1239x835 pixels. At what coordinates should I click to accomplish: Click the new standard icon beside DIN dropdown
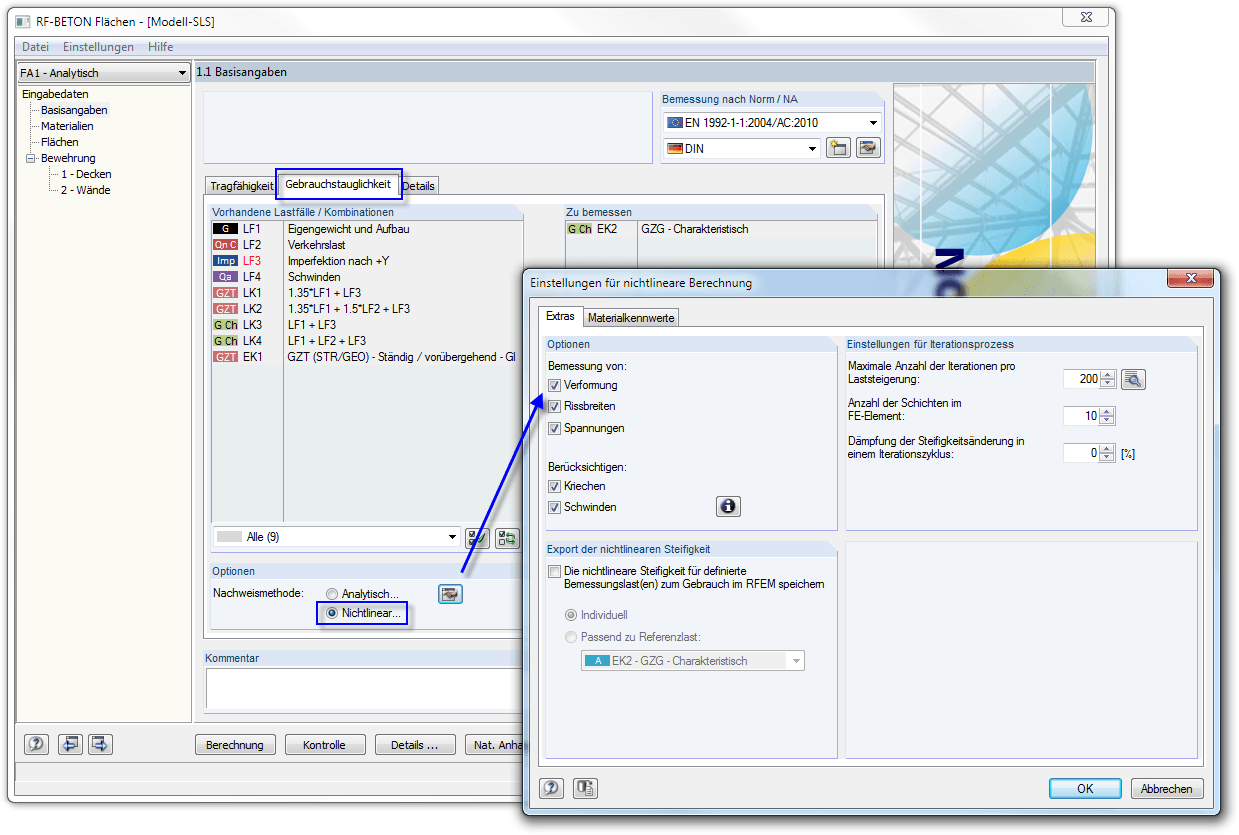pos(838,148)
